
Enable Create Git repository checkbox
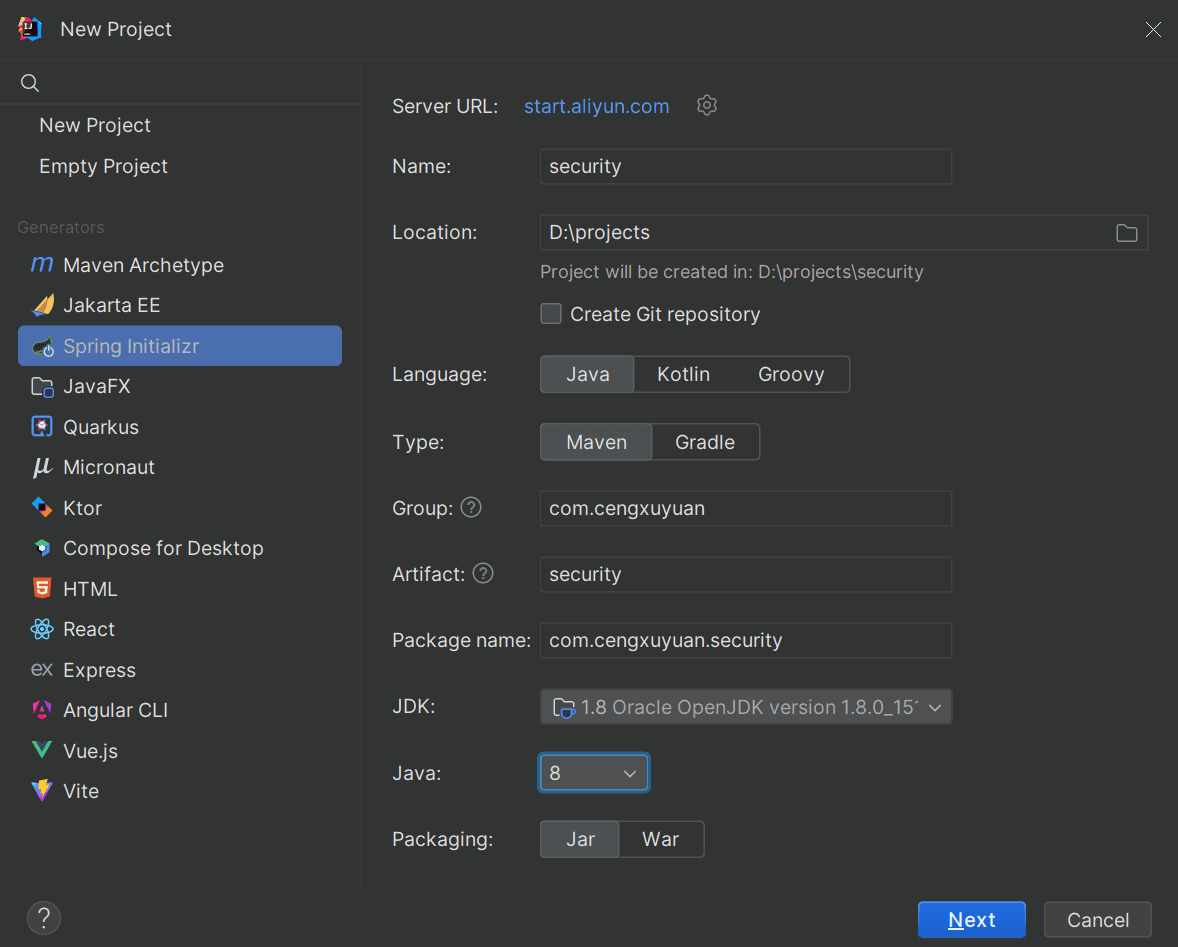551,313
